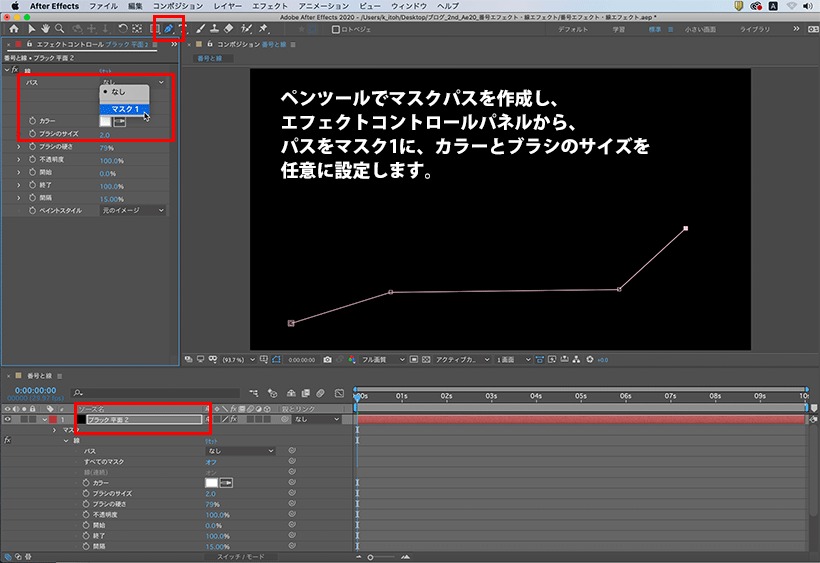Image resolution: width=820 pixels, height=563 pixels.
Task: Open the parent link なし dropdown in timeline
Action: click(316, 419)
